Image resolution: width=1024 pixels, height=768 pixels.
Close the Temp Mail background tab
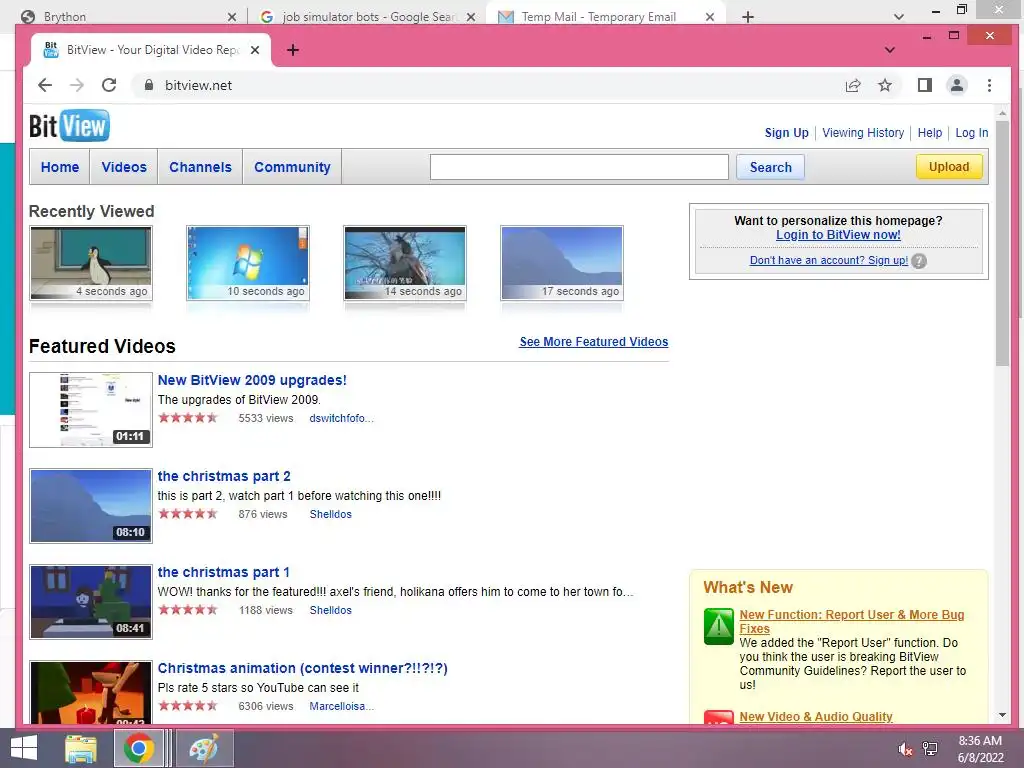(x=710, y=17)
